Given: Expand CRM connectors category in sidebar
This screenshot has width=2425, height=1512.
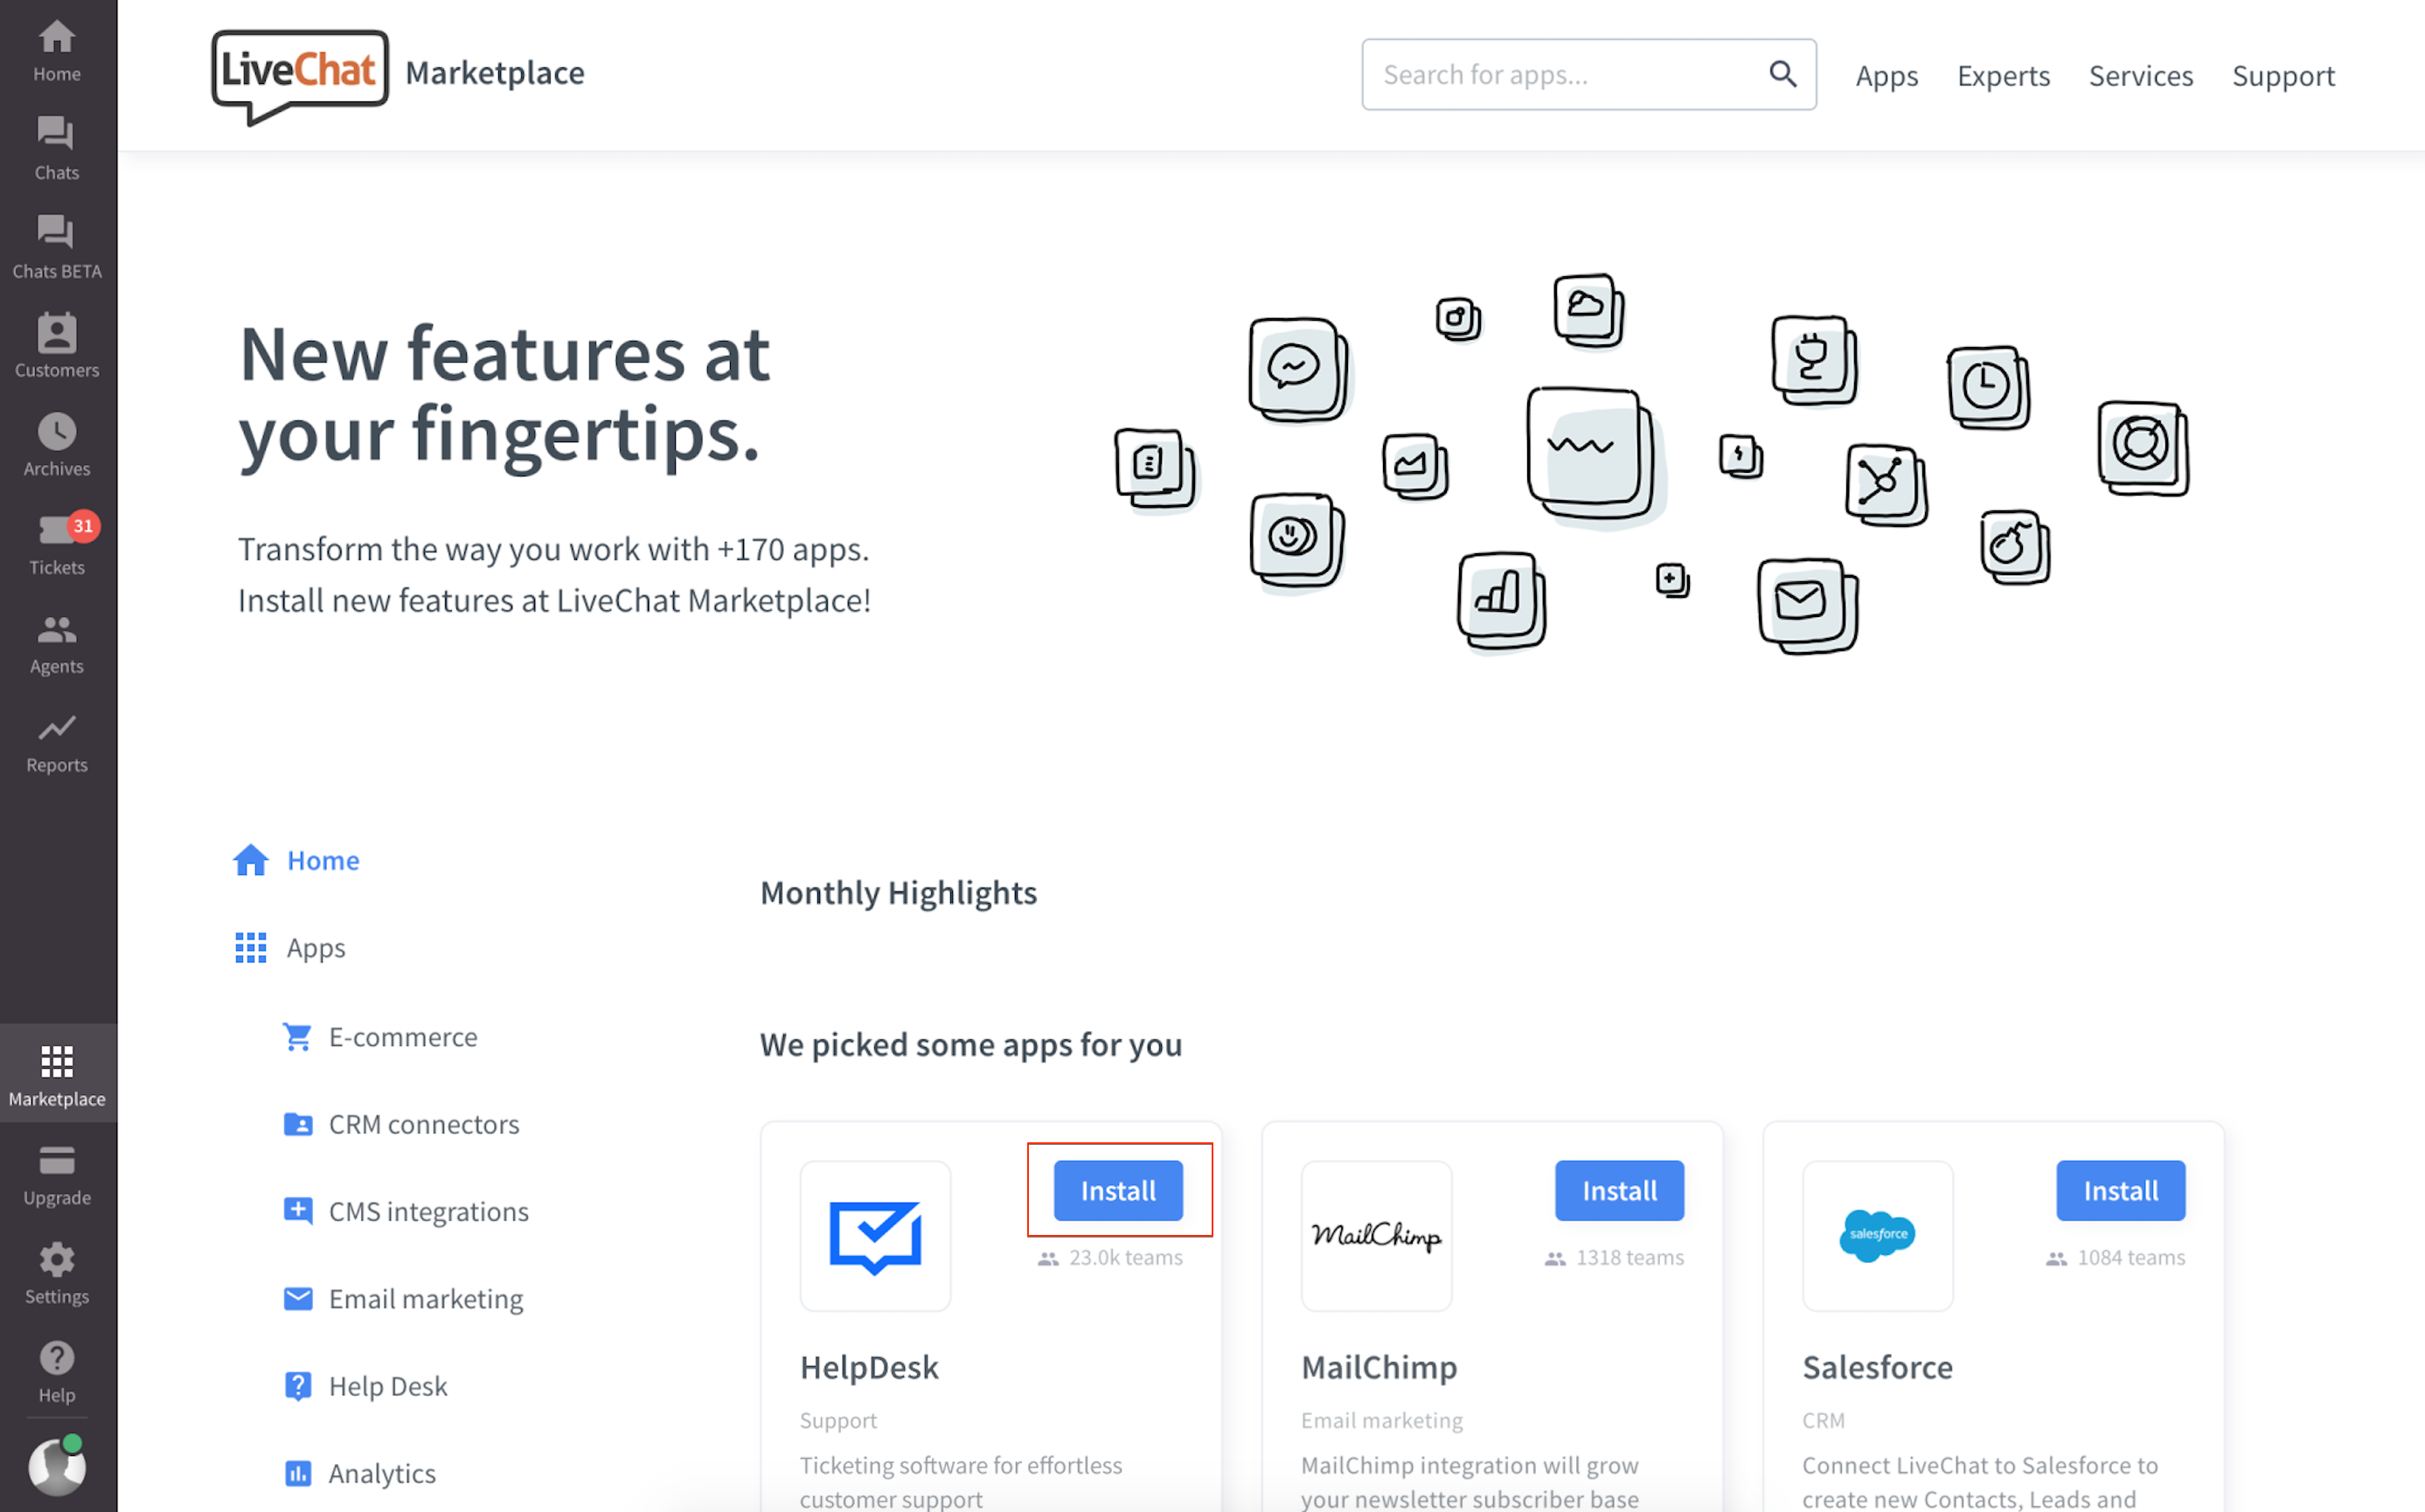Looking at the screenshot, I should click(427, 1124).
